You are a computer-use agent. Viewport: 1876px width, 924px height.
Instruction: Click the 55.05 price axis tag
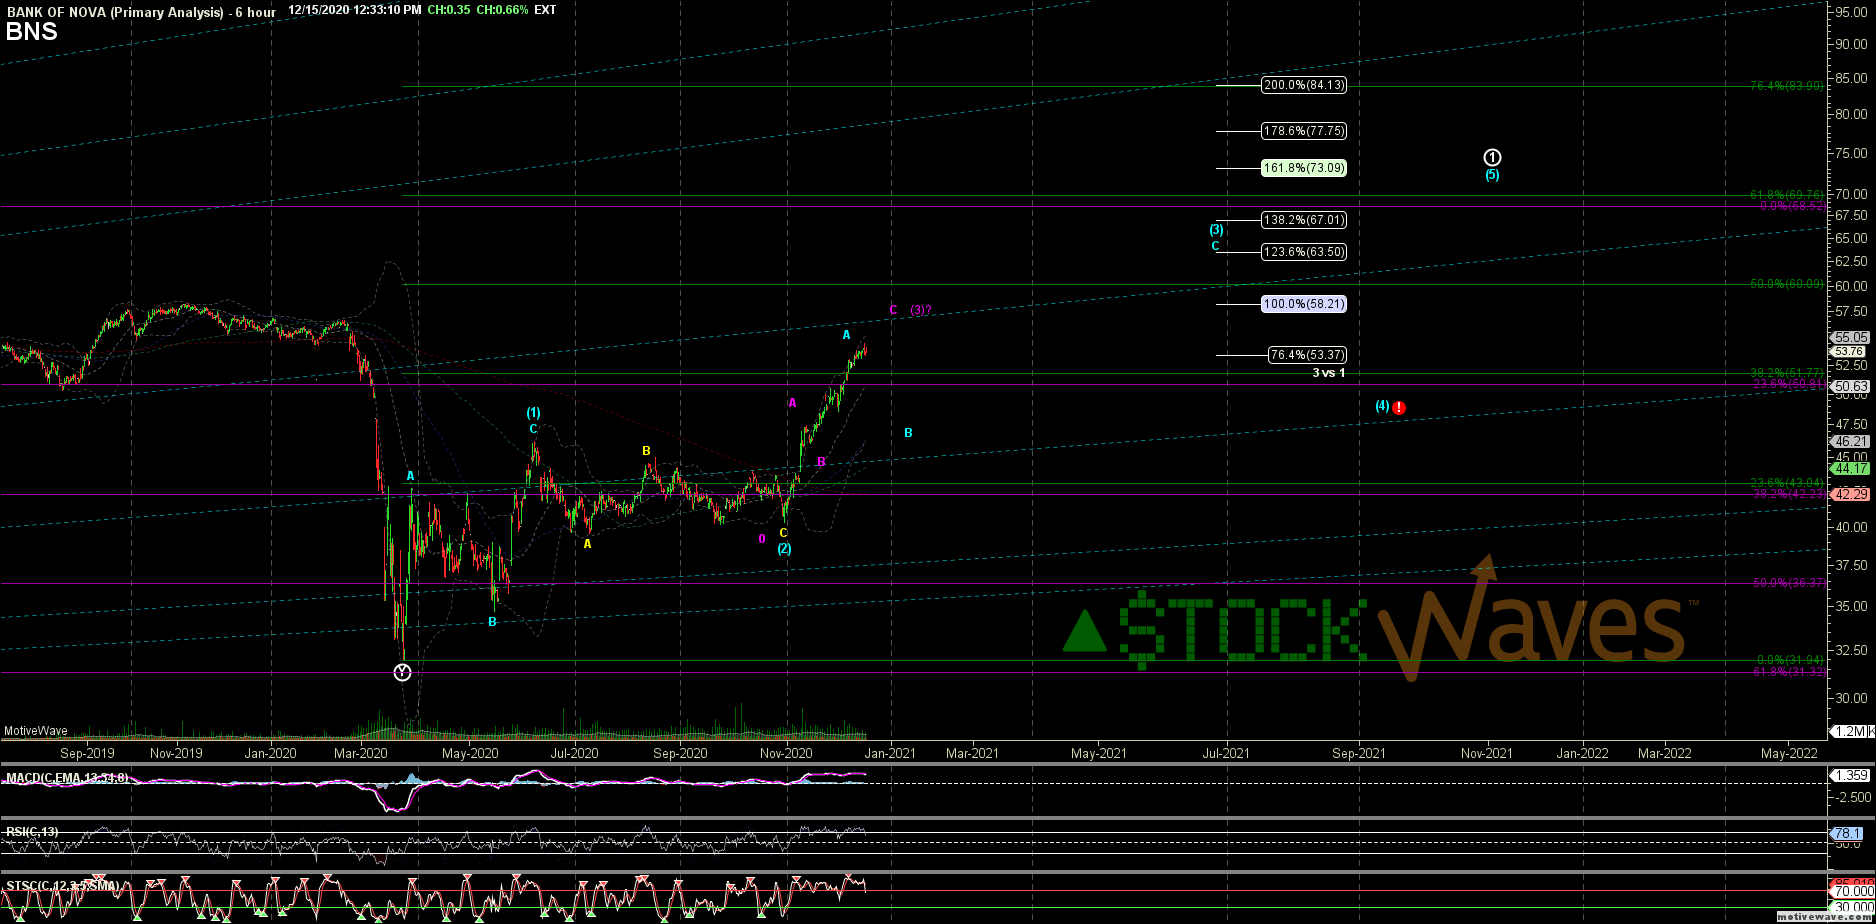[x=1852, y=338]
